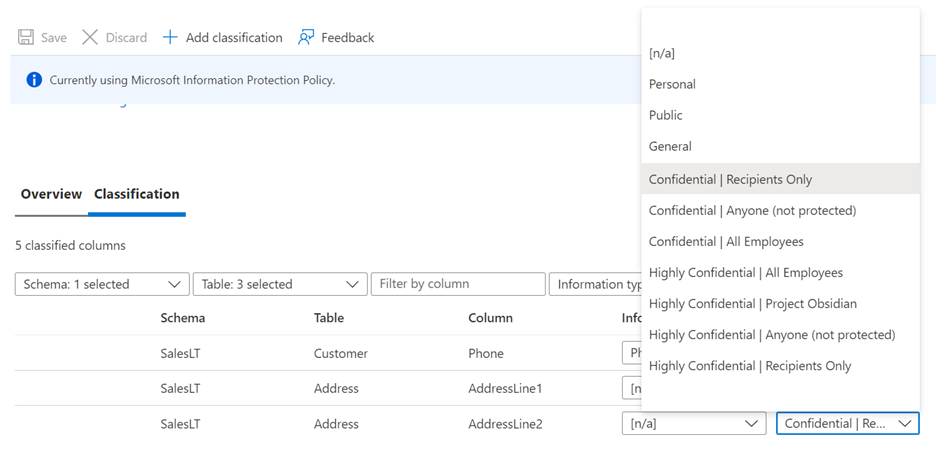This screenshot has width=936, height=464.
Task: Click the Save disk icon
Action: [x=25, y=37]
